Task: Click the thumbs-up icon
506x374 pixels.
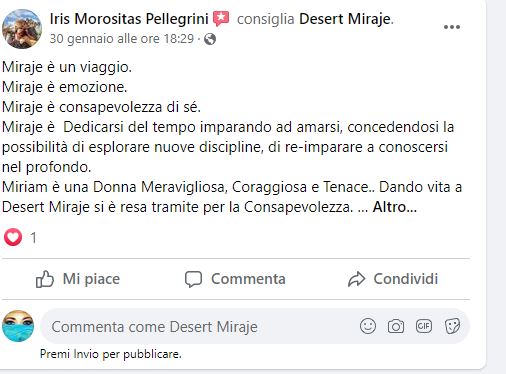Action: pos(45,279)
